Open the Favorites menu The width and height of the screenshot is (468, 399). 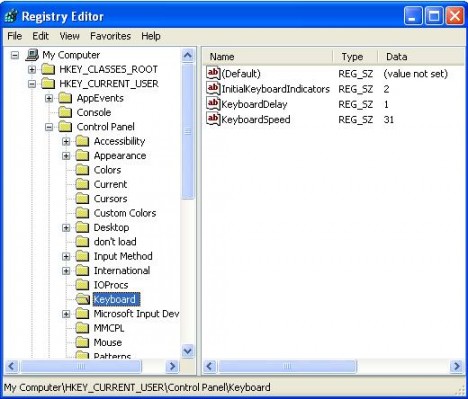click(x=110, y=36)
